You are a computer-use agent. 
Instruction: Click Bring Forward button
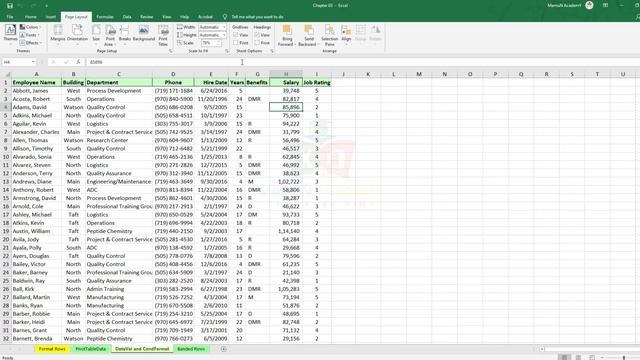(287, 35)
